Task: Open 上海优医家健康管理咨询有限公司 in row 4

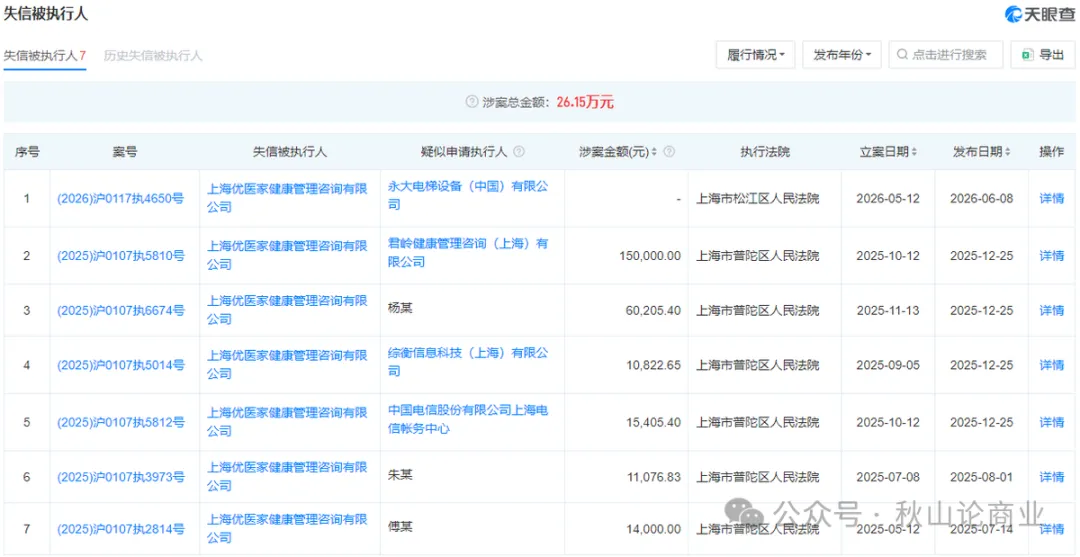Action: [287, 364]
